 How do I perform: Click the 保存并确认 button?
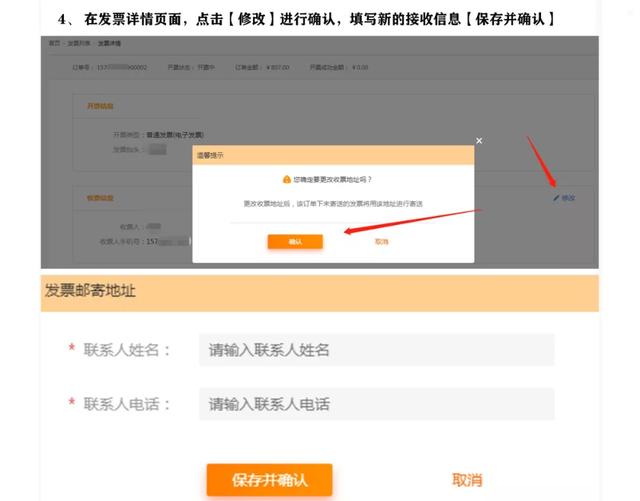pos(269,480)
